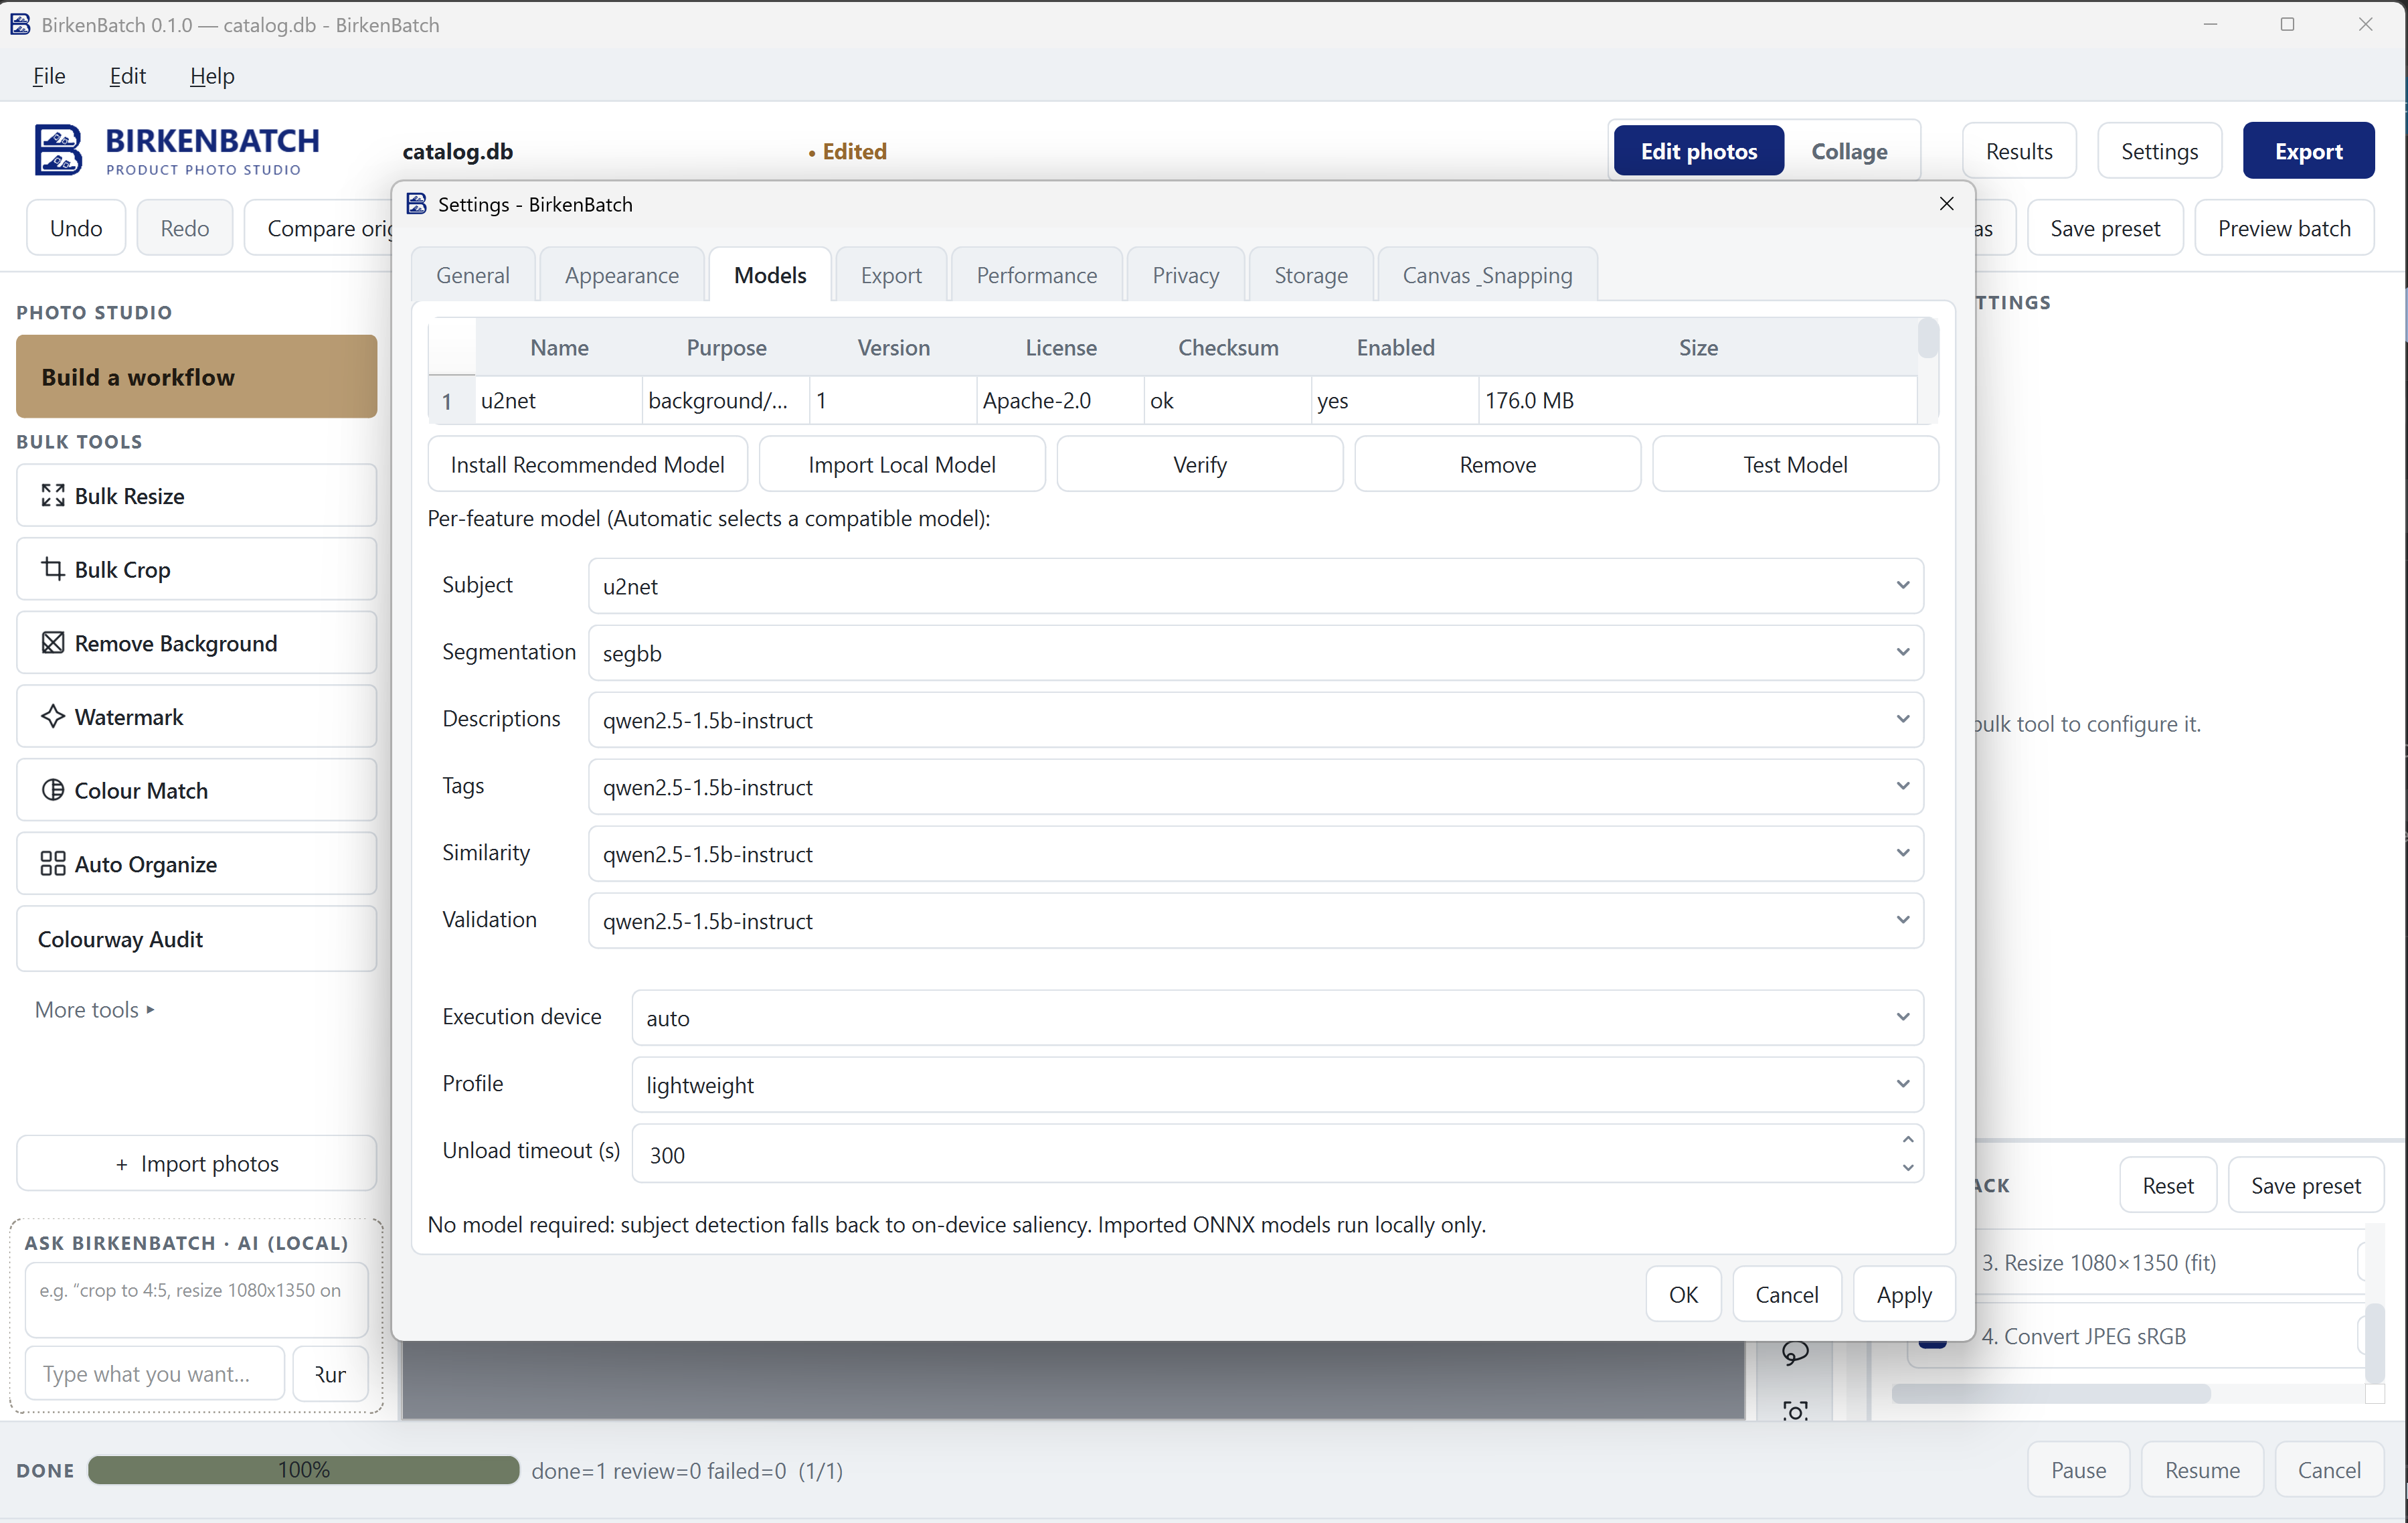The height and width of the screenshot is (1523, 2408).
Task: Open the Performance settings tab
Action: coord(1036,275)
